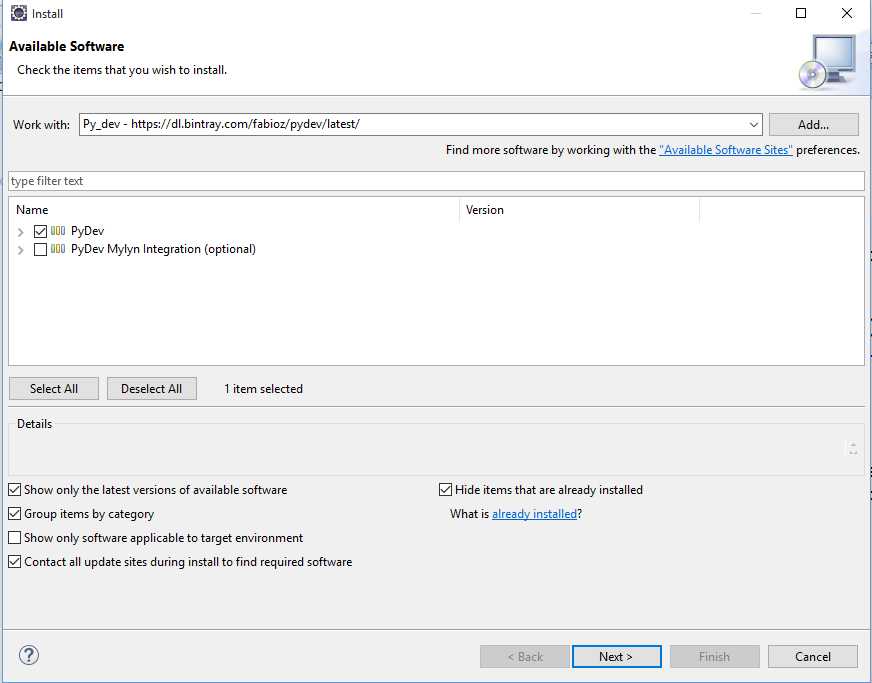Click the Cancel button

coord(813,657)
